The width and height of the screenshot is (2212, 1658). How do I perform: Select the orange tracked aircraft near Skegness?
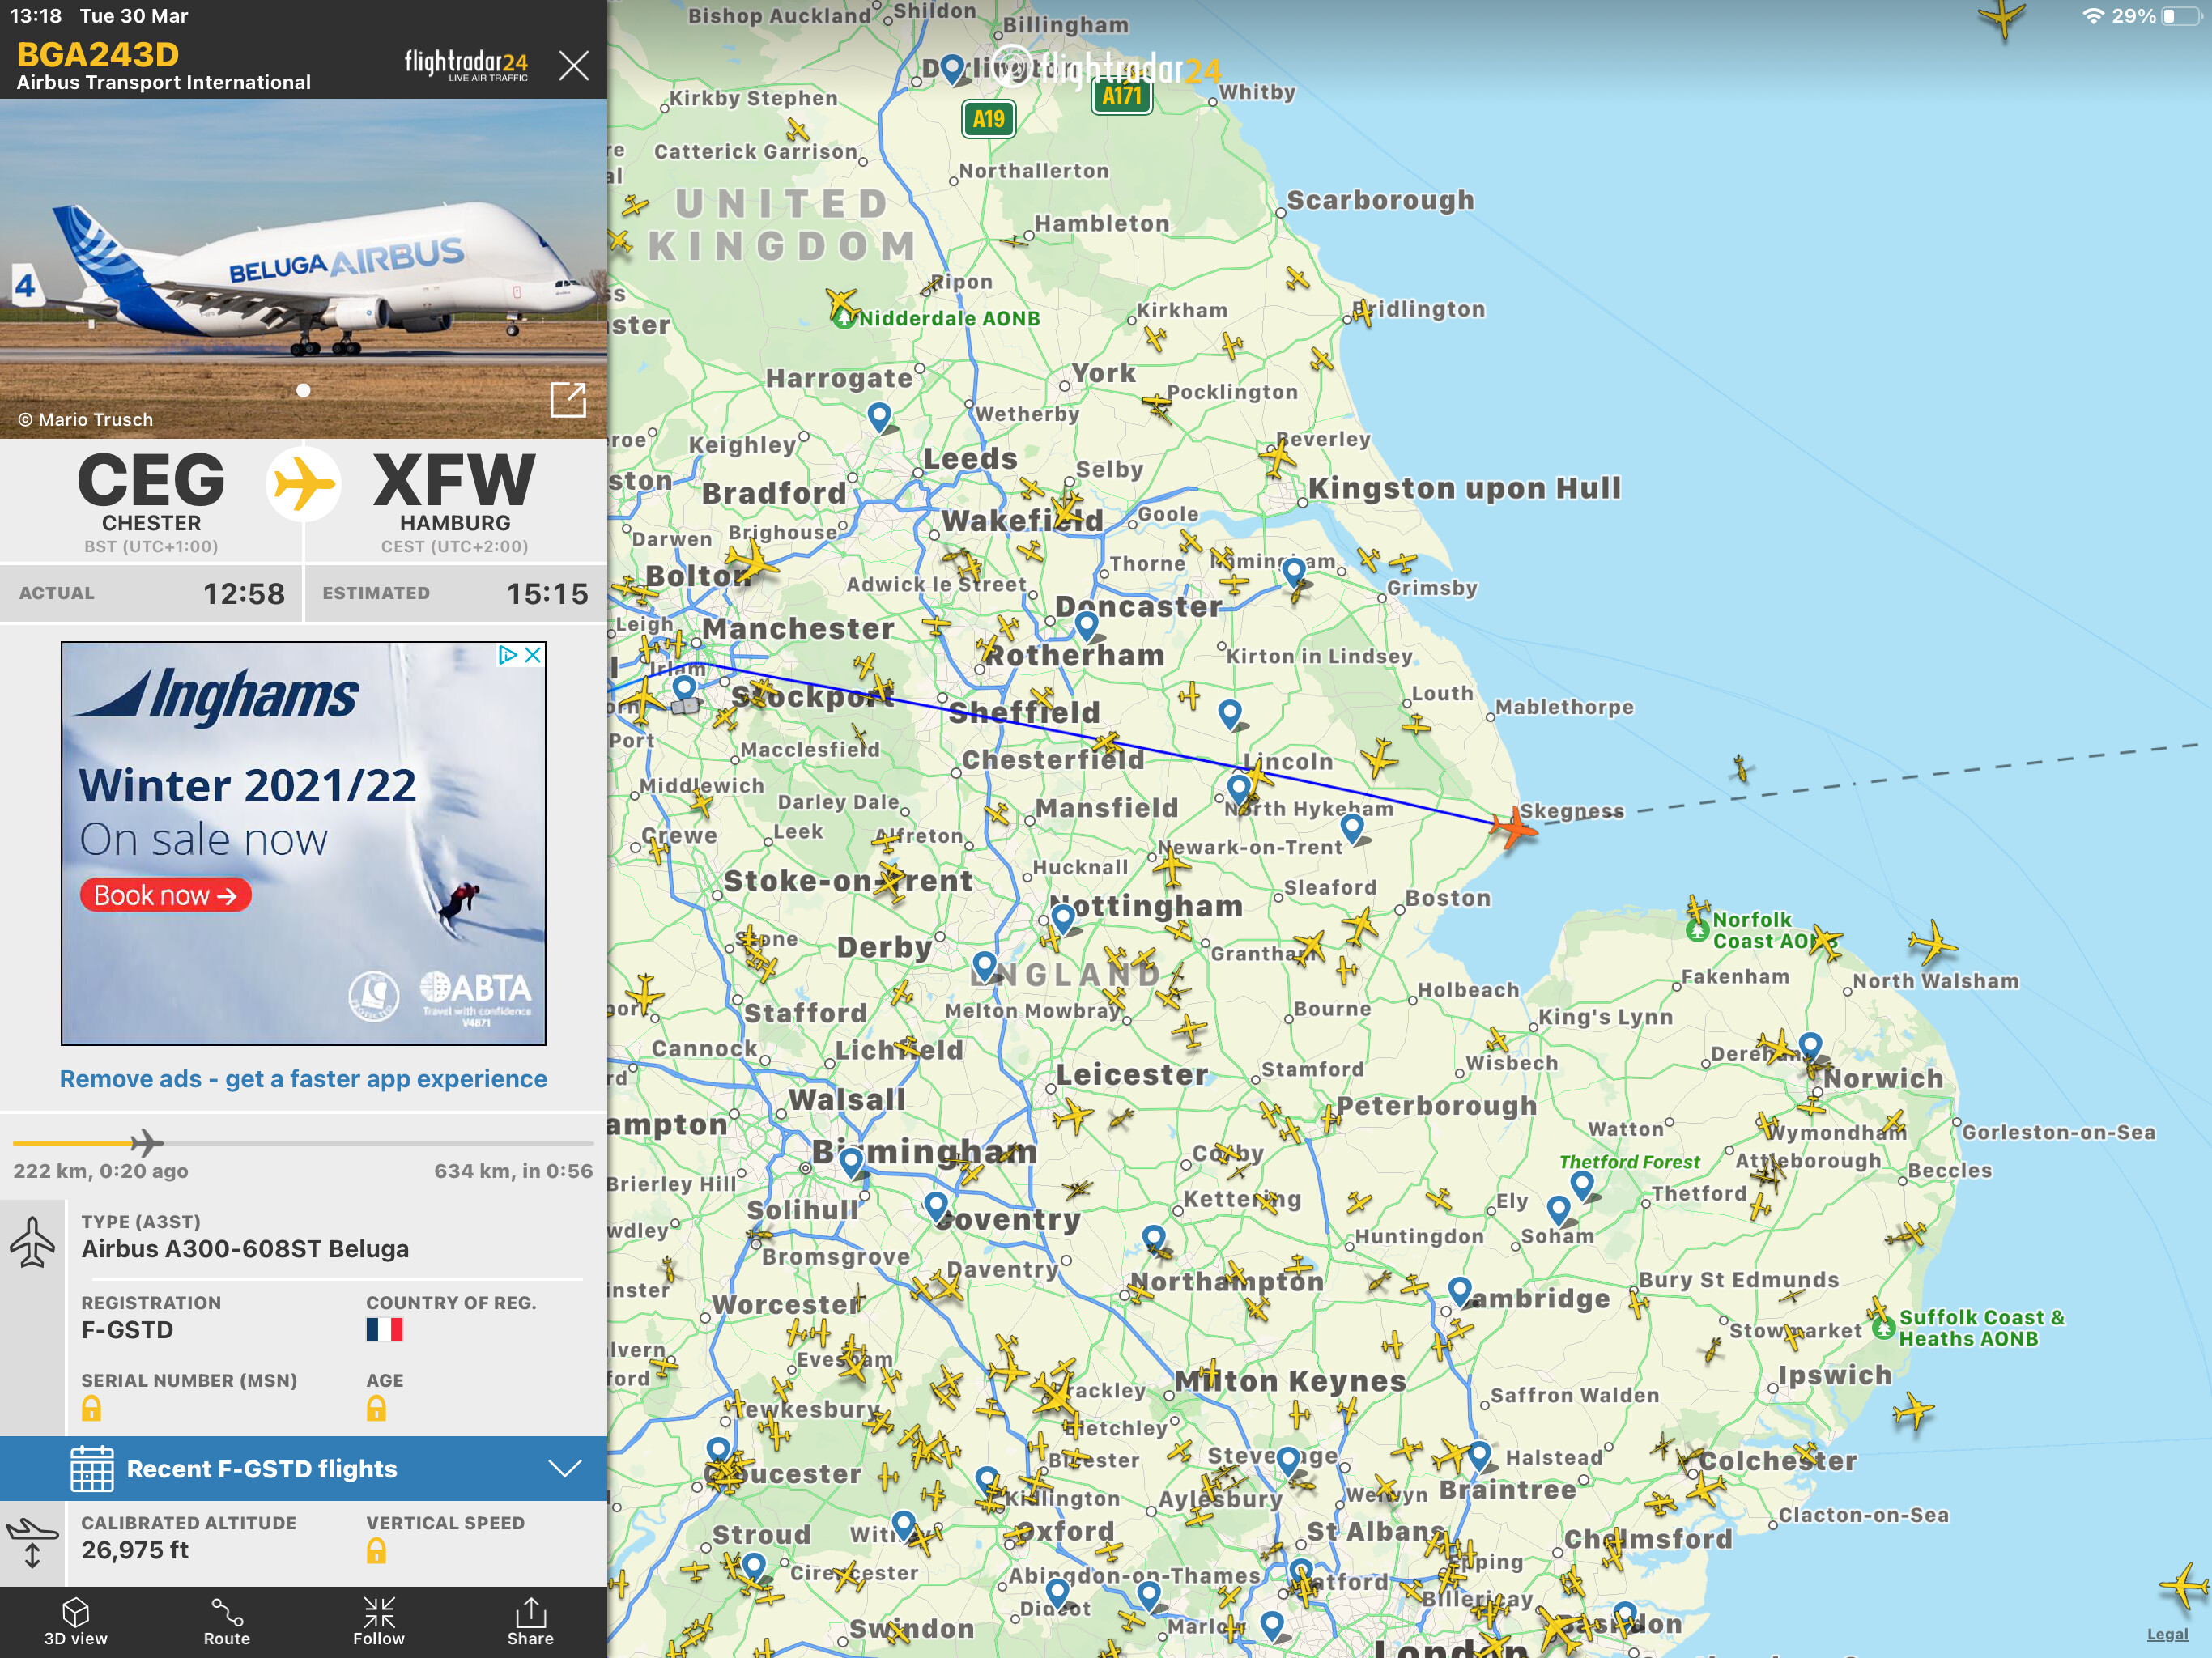pos(1513,828)
